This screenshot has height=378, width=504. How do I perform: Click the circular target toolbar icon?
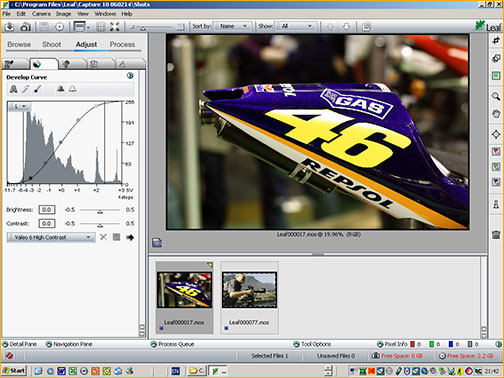pos(59,27)
